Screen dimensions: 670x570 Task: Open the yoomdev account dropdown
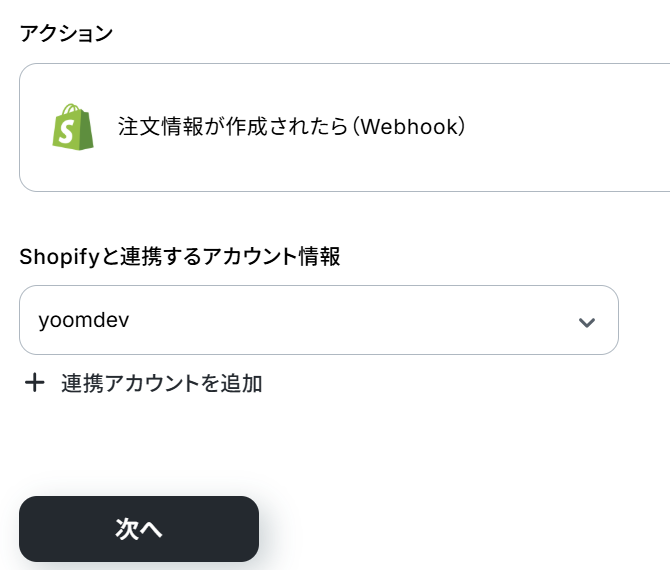coord(318,320)
